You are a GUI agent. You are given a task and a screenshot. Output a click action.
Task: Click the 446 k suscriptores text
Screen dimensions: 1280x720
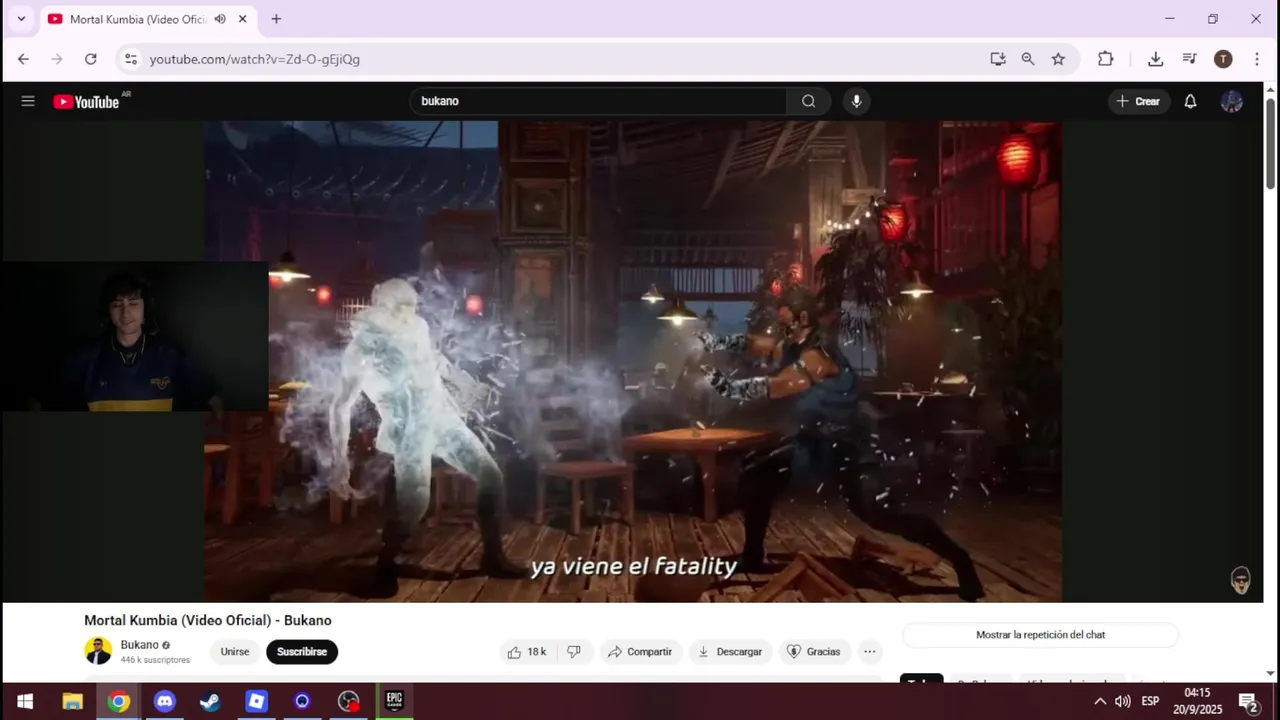(x=155, y=660)
